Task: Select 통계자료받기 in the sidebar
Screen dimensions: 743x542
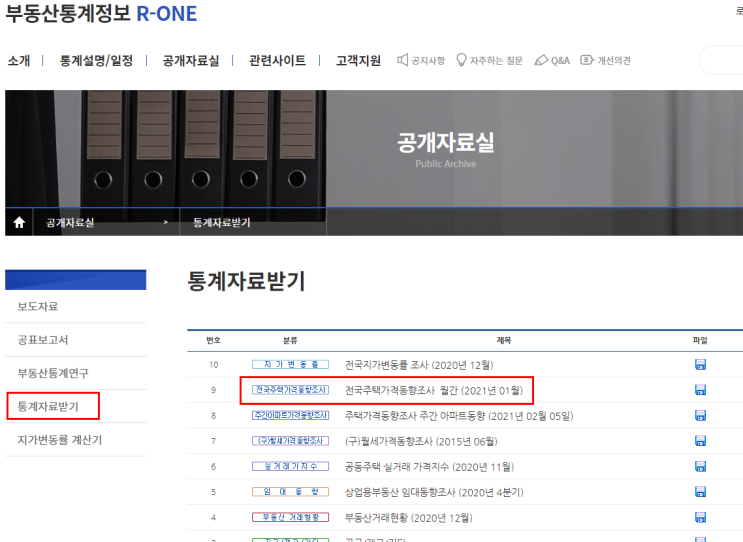Action: click(x=48, y=406)
